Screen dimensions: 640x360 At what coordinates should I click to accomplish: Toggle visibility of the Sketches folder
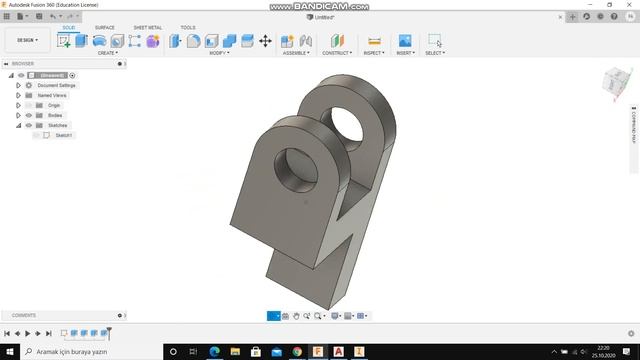point(29,125)
